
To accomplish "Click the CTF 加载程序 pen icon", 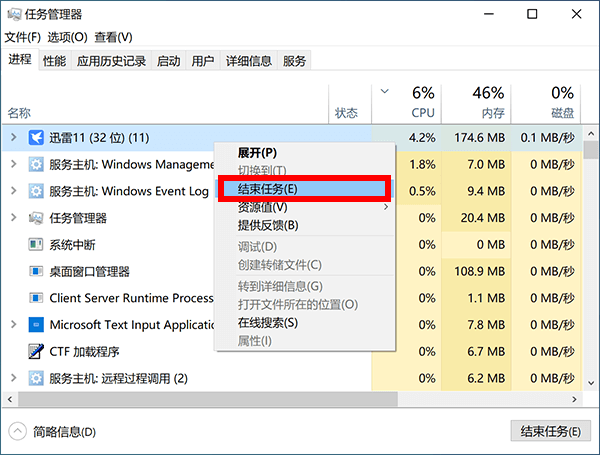I will click(36, 352).
